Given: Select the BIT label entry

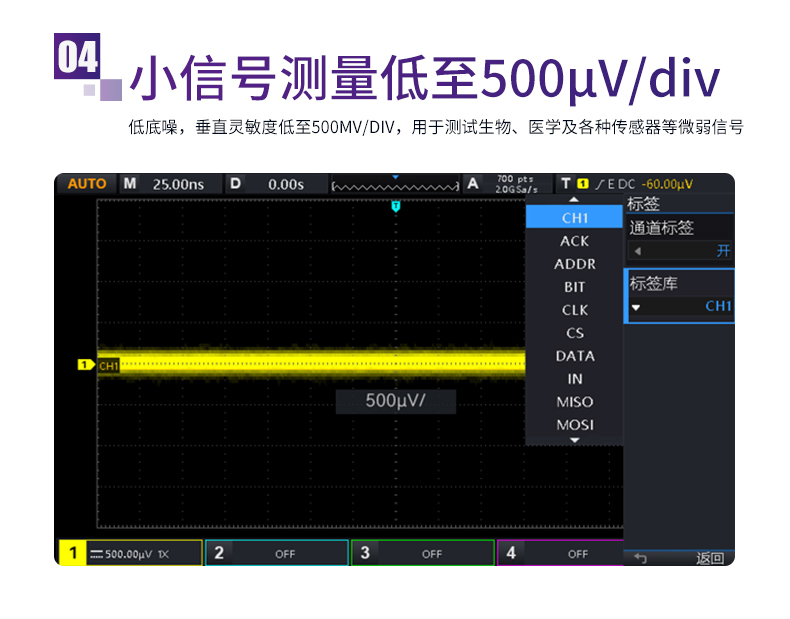Looking at the screenshot, I should pyautogui.click(x=574, y=287).
